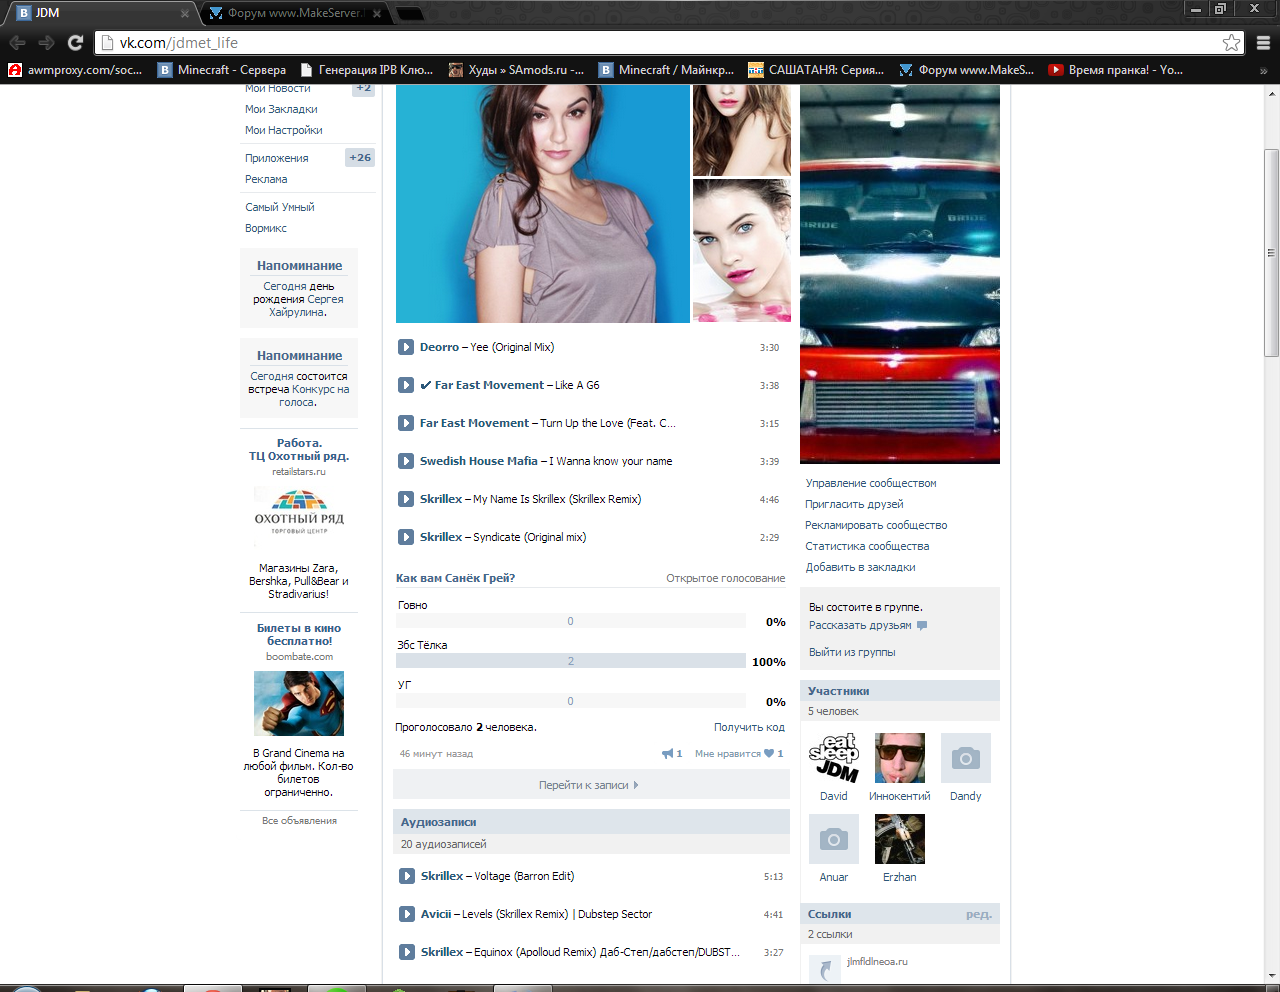
Task: Open the Худы » SAmods.ru bookmark
Action: [516, 70]
